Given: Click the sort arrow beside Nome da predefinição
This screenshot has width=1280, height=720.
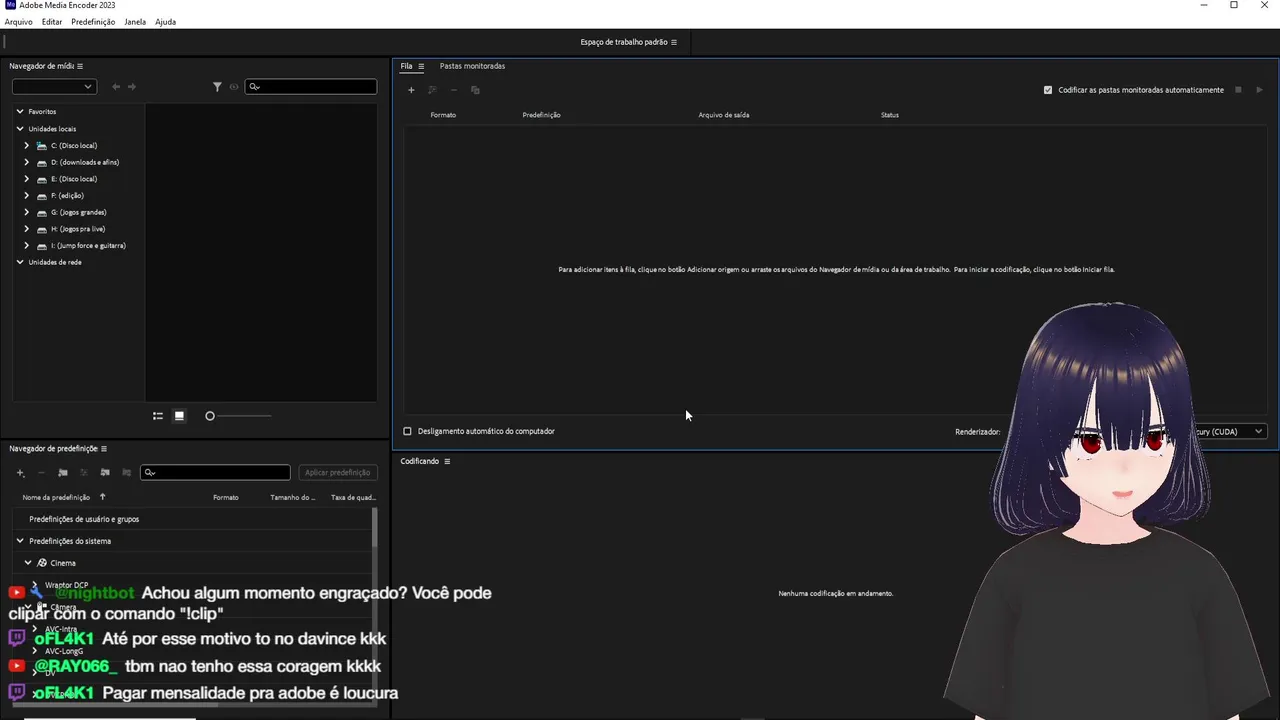Looking at the screenshot, I should pos(102,497).
